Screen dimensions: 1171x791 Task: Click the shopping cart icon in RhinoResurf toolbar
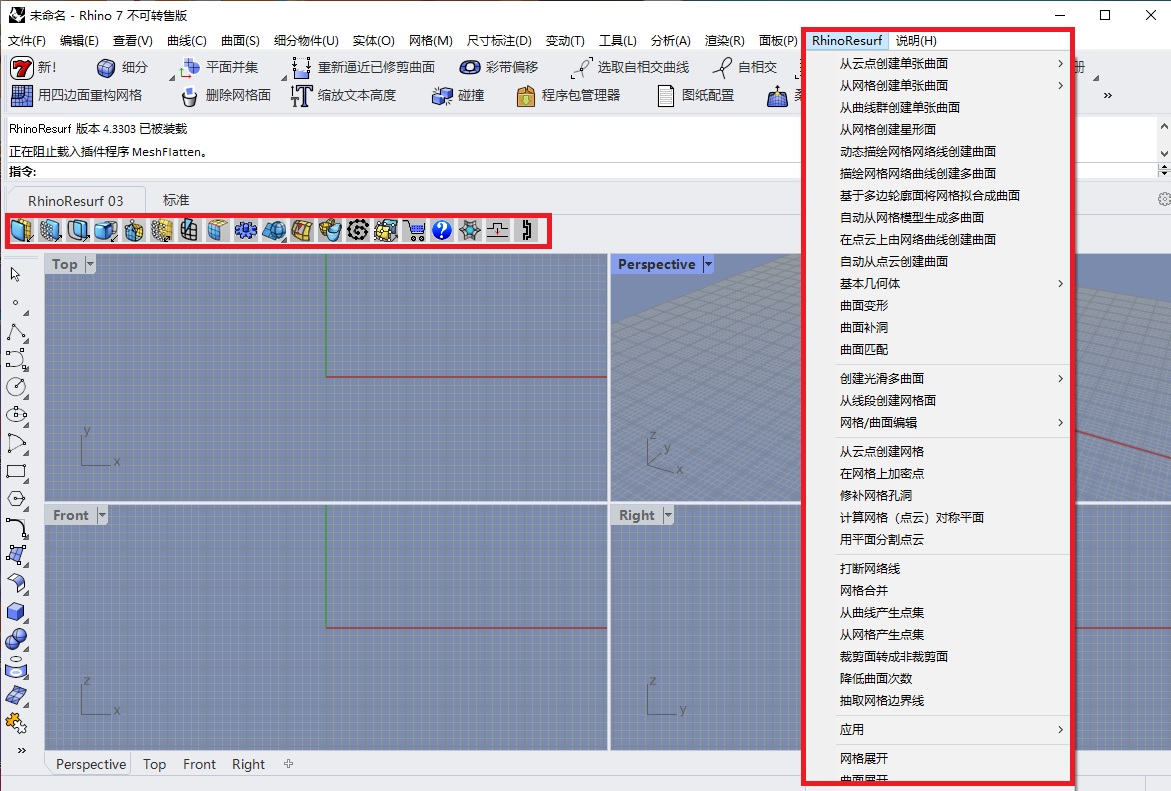pos(414,231)
